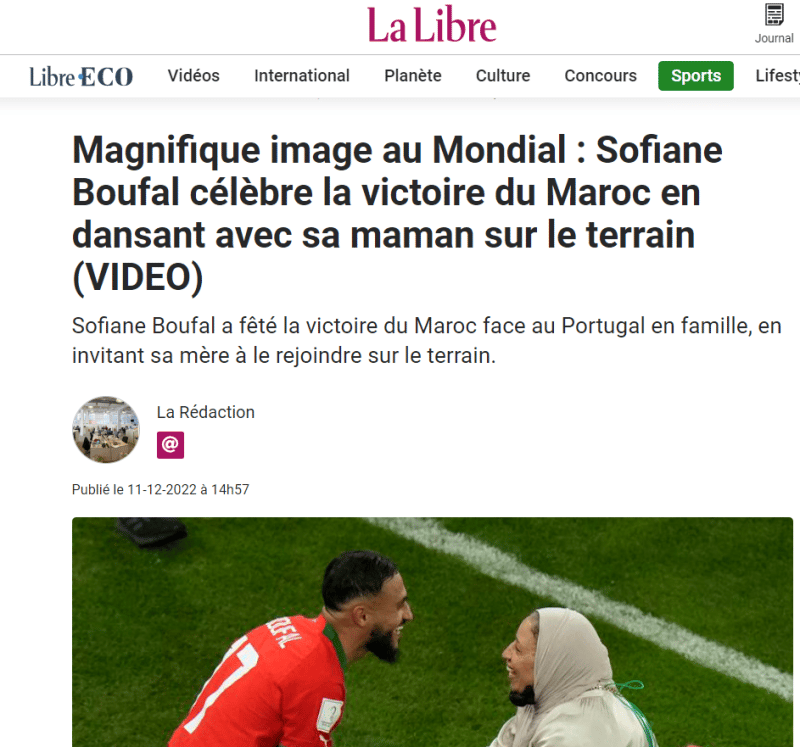
Task: Open the Vidéos menu item
Action: pos(193,76)
